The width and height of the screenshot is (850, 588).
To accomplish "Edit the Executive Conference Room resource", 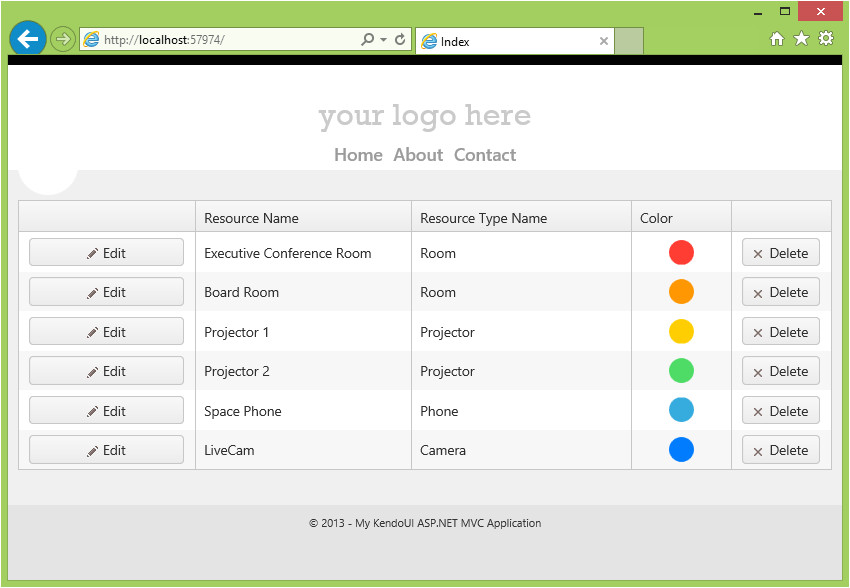I will point(106,252).
